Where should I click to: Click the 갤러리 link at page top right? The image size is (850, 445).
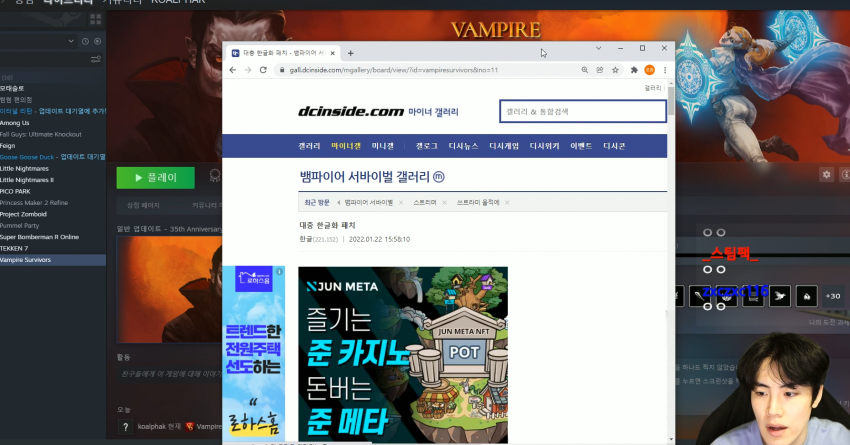click(652, 88)
